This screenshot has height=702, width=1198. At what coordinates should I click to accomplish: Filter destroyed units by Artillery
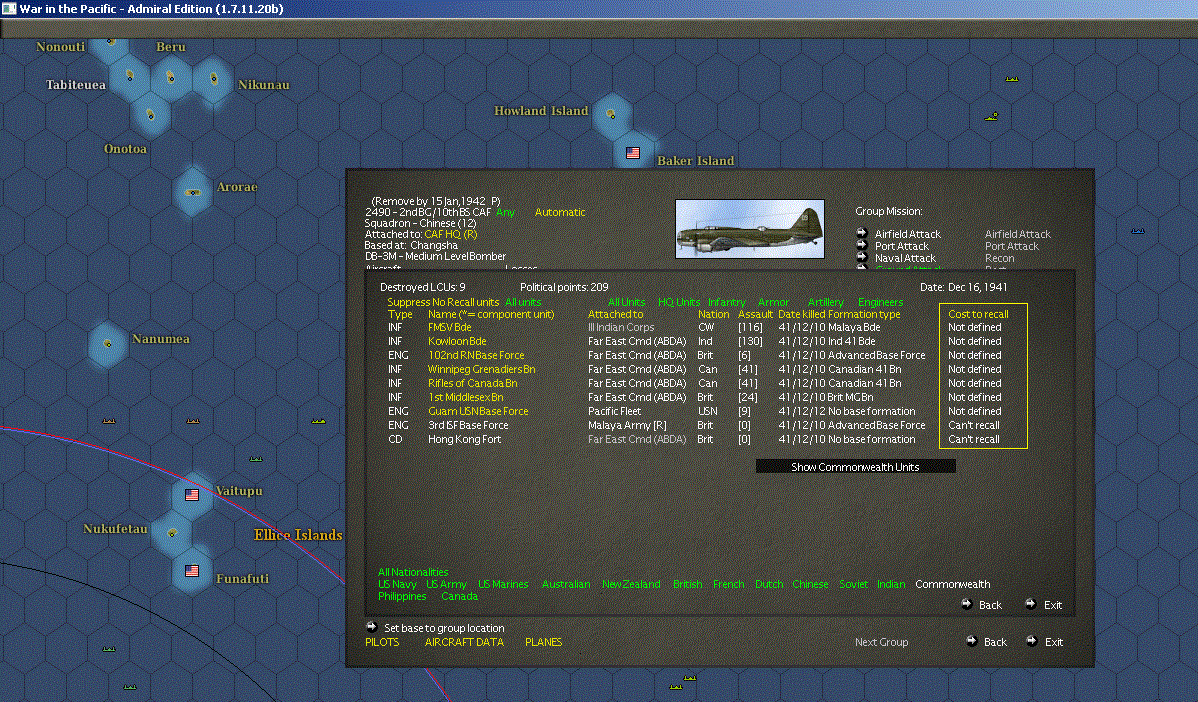pos(826,302)
